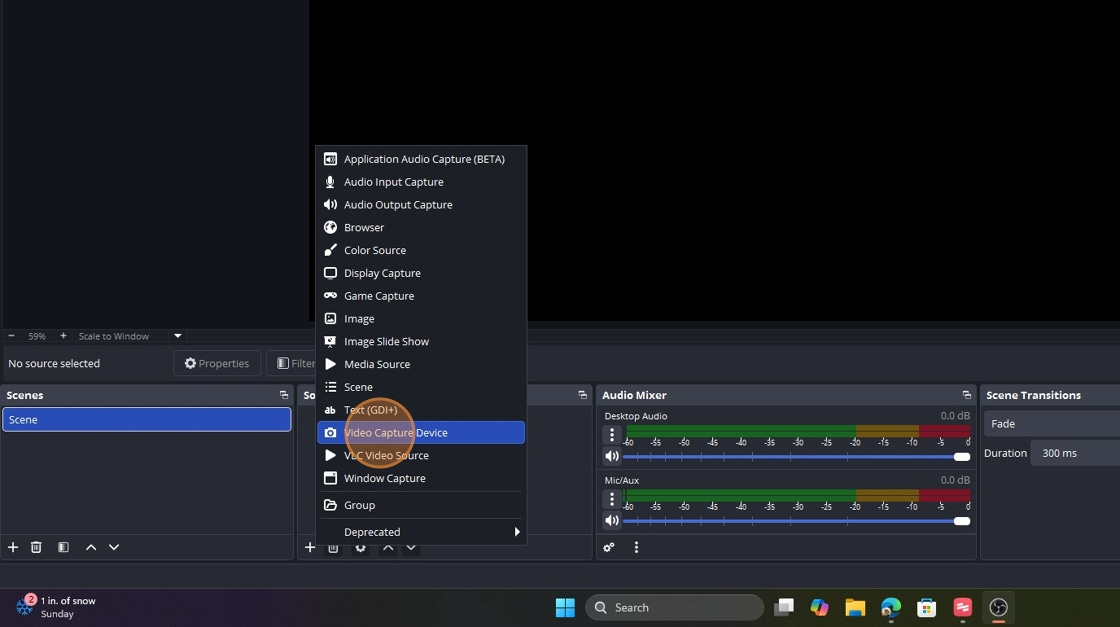Open advanced audio properties gears icon

(x=609, y=548)
